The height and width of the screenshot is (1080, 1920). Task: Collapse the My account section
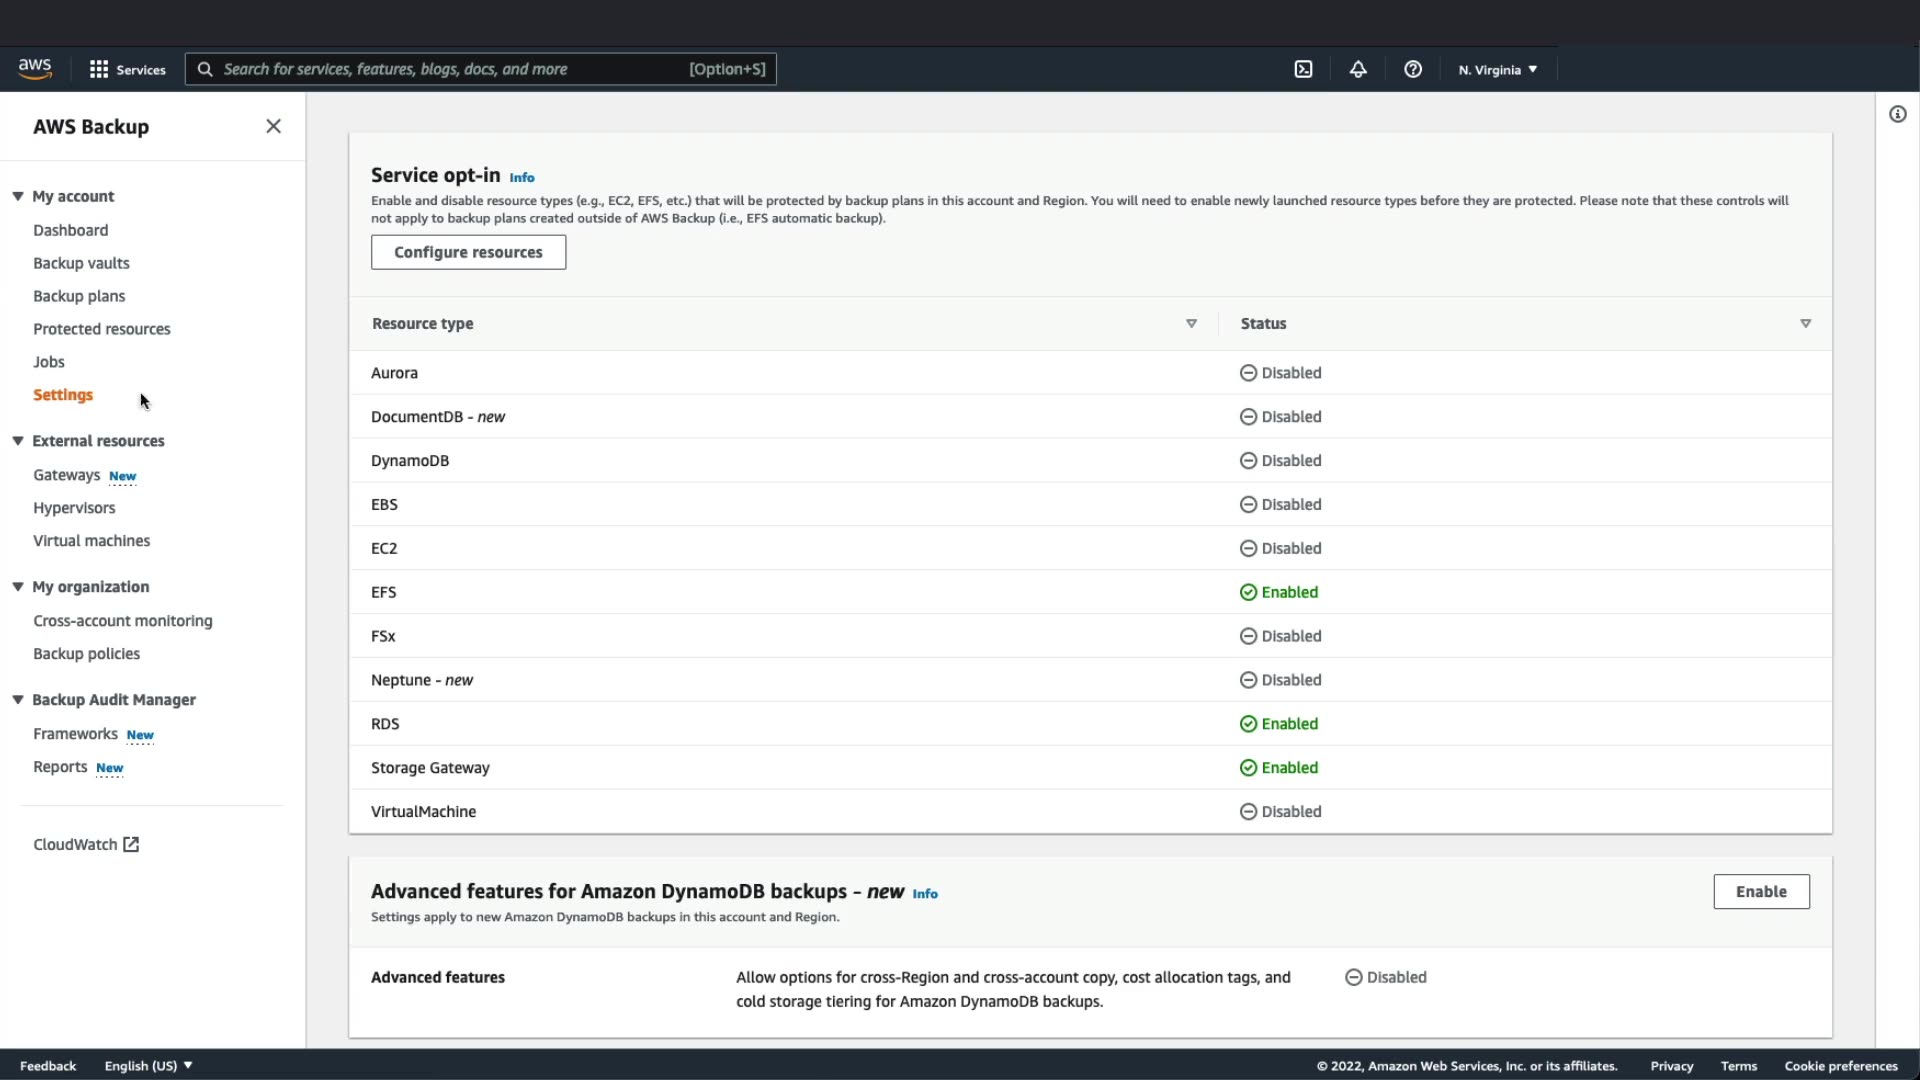pyautogui.click(x=18, y=196)
